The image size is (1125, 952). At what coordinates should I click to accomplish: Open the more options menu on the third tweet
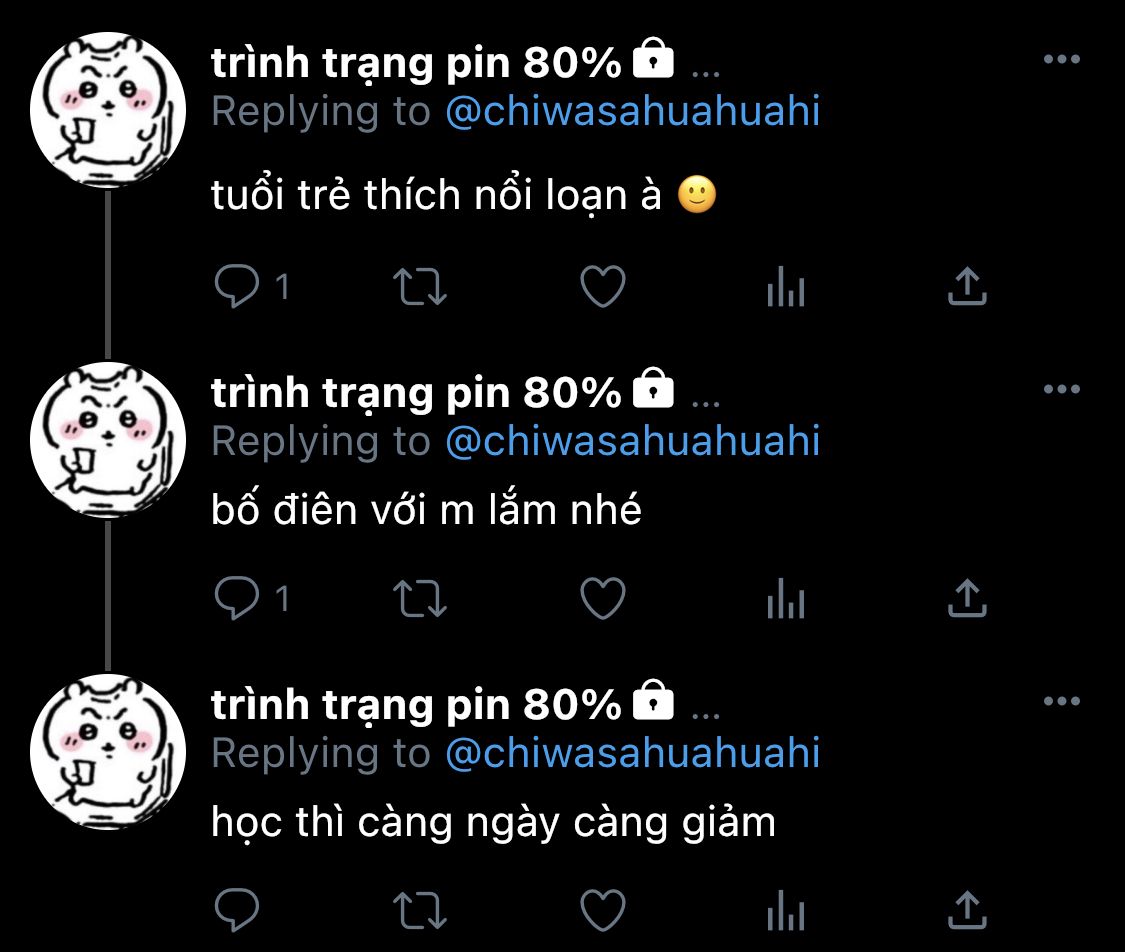1062,701
